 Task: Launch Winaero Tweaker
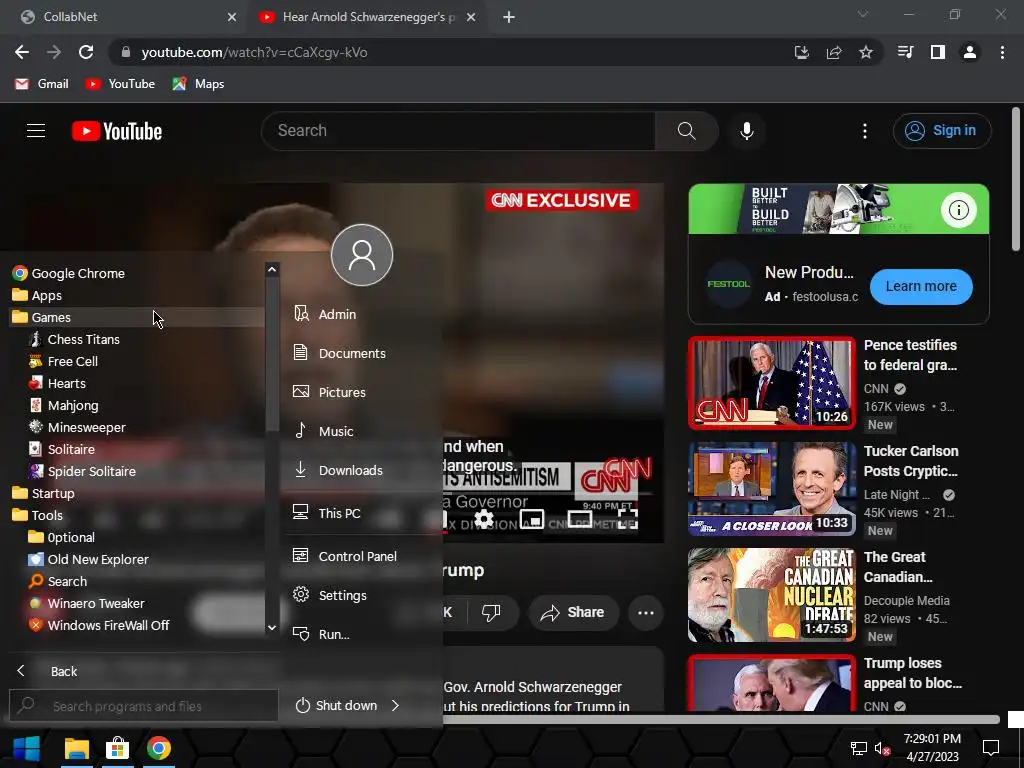pyautogui.click(x=95, y=603)
